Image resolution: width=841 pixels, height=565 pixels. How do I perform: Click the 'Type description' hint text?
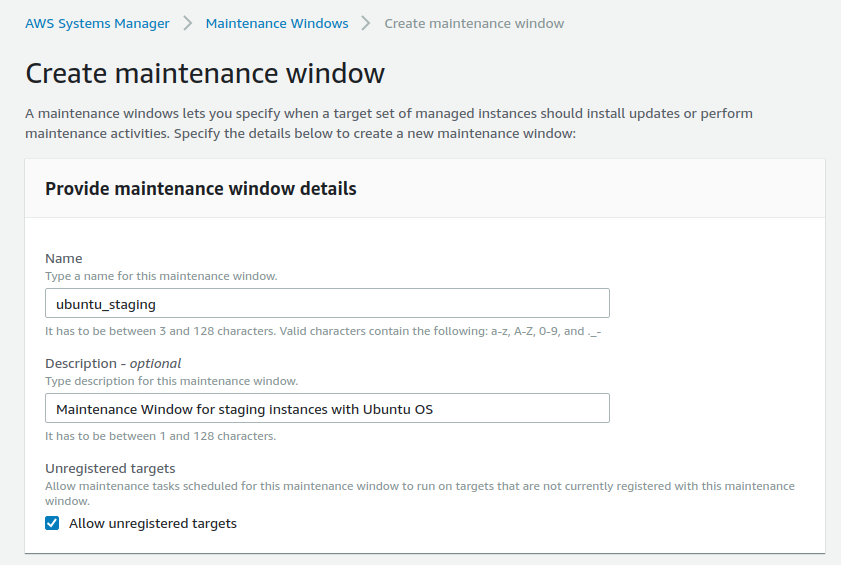(171, 381)
